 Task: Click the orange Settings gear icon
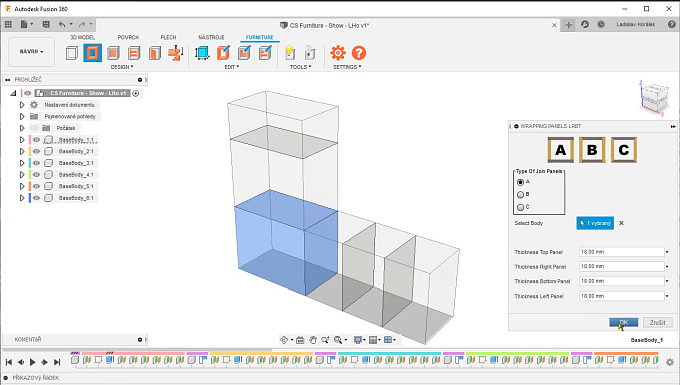pyautogui.click(x=337, y=53)
